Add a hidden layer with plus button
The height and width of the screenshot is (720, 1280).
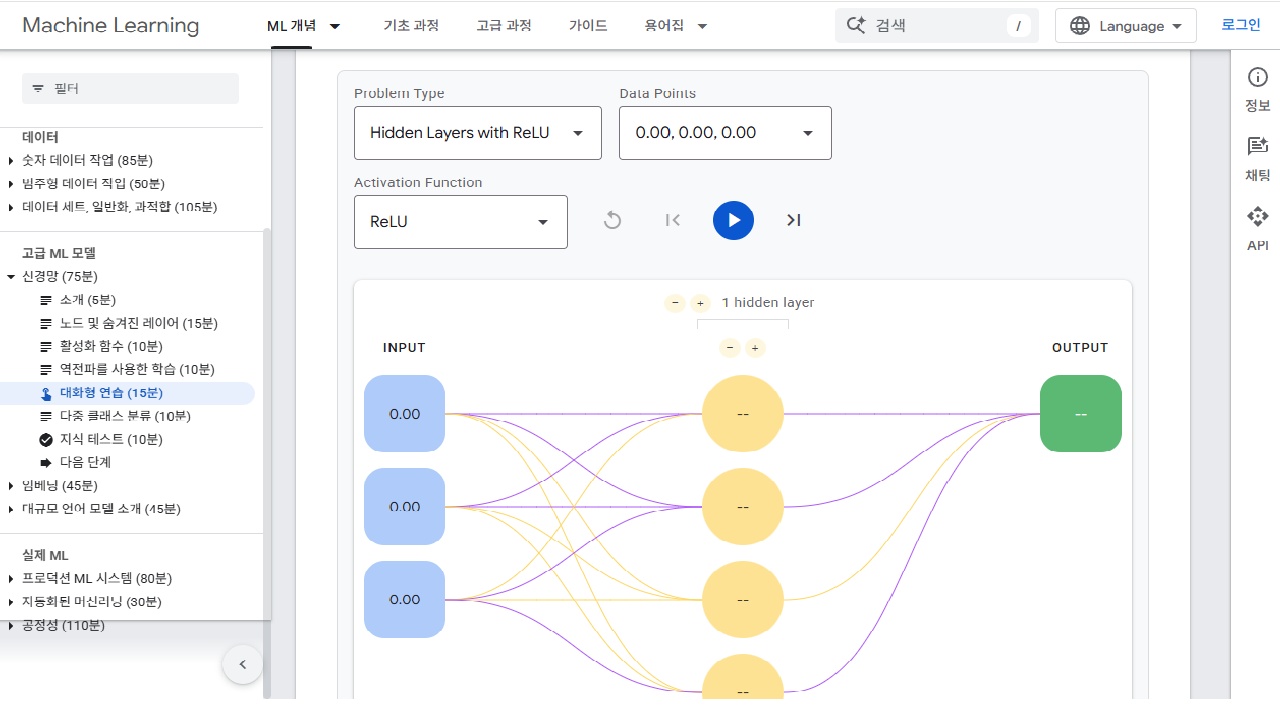coord(700,303)
